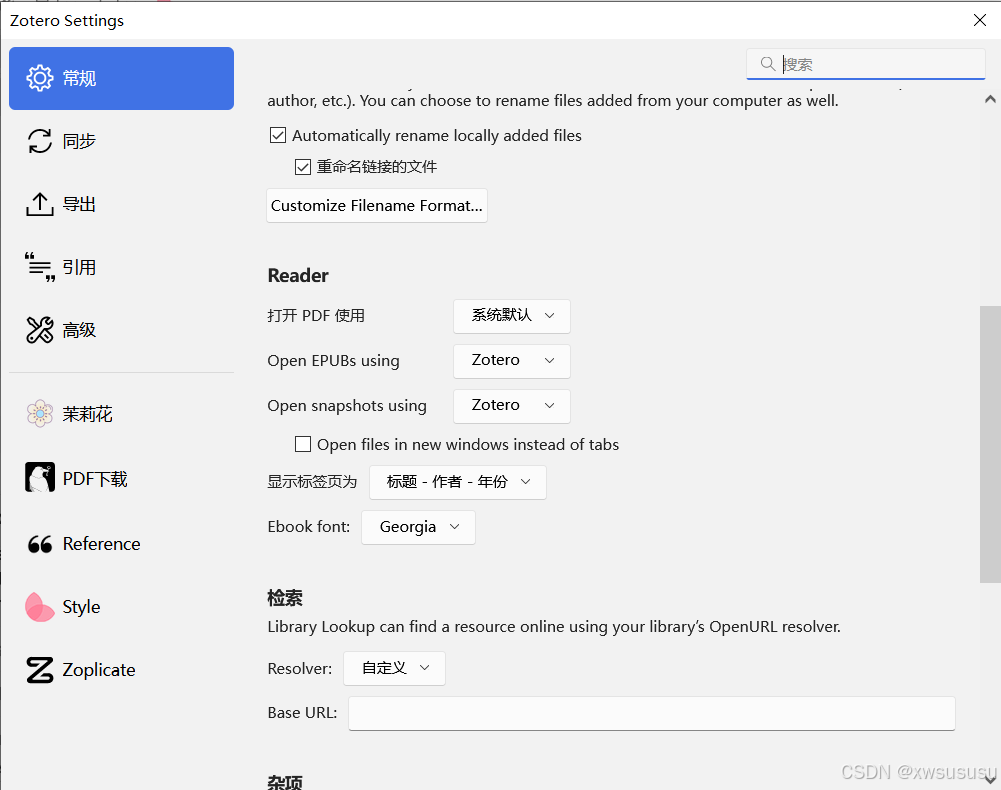Click the Customize Filename Format button
Image resolution: width=1001 pixels, height=790 pixels.
[376, 205]
